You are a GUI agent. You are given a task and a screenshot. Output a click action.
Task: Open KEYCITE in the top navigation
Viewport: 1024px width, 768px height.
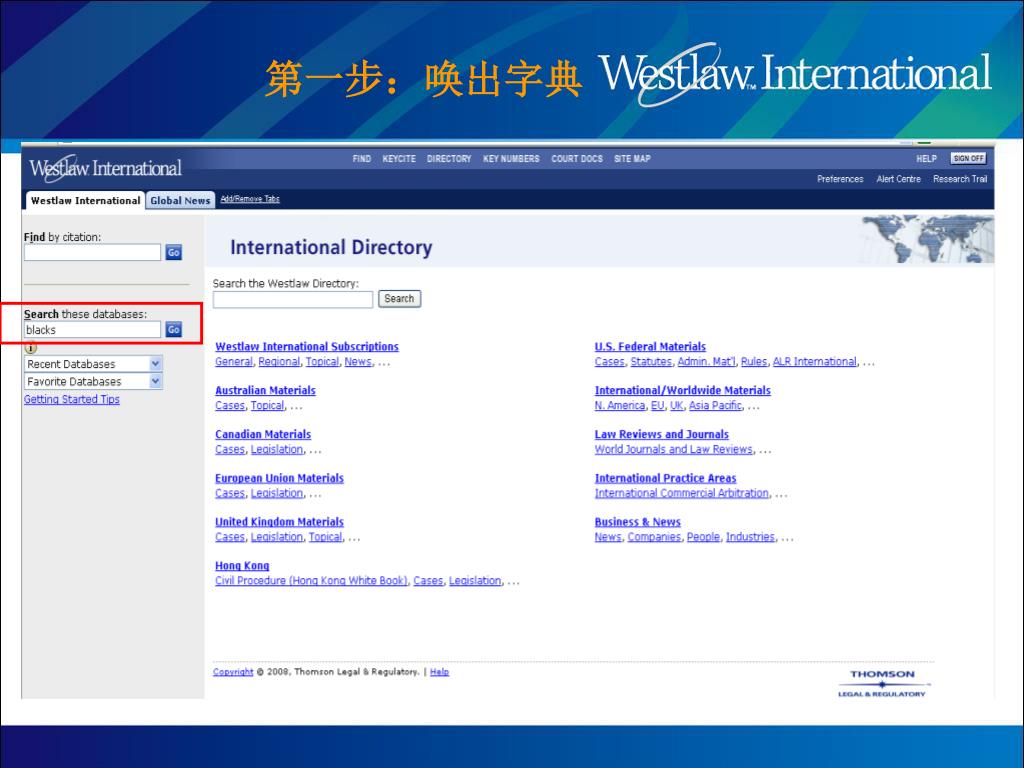click(x=399, y=159)
